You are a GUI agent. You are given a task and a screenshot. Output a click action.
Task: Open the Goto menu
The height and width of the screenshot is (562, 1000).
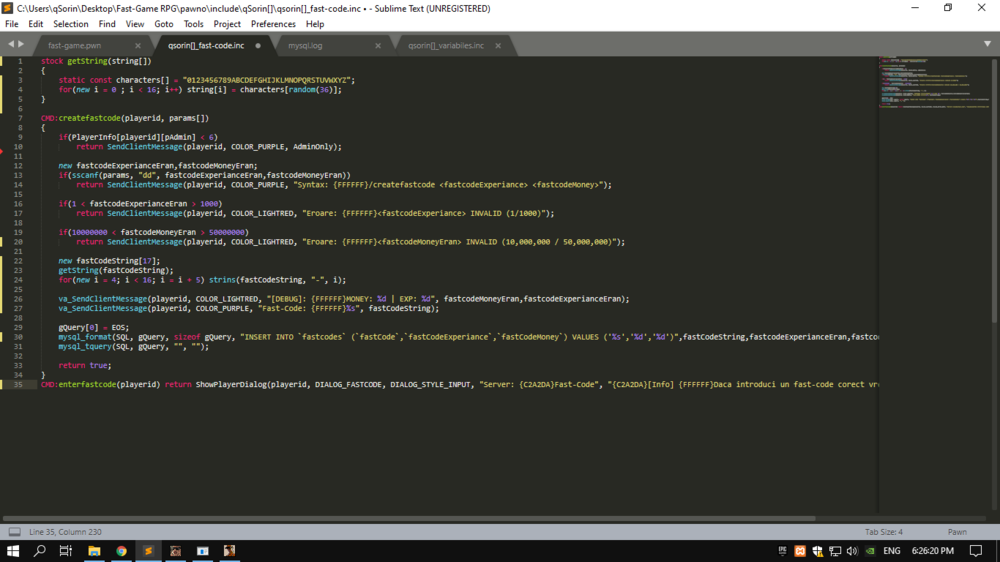[x=164, y=24]
